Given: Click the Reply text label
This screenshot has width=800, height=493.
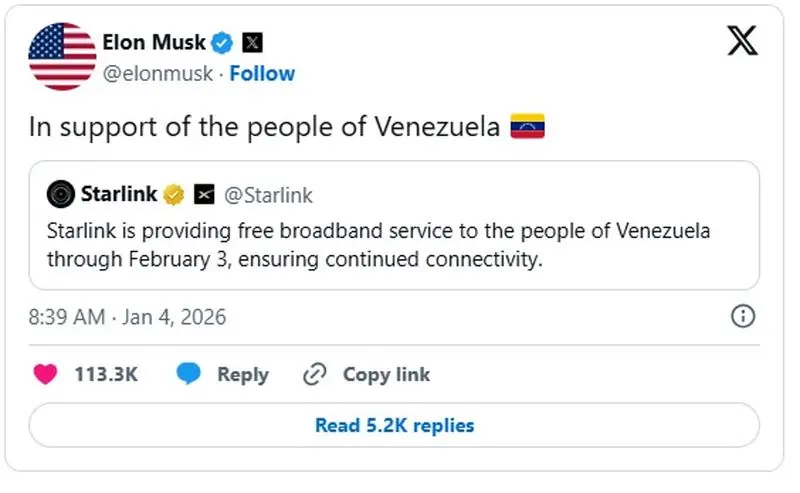Looking at the screenshot, I should point(243,375).
